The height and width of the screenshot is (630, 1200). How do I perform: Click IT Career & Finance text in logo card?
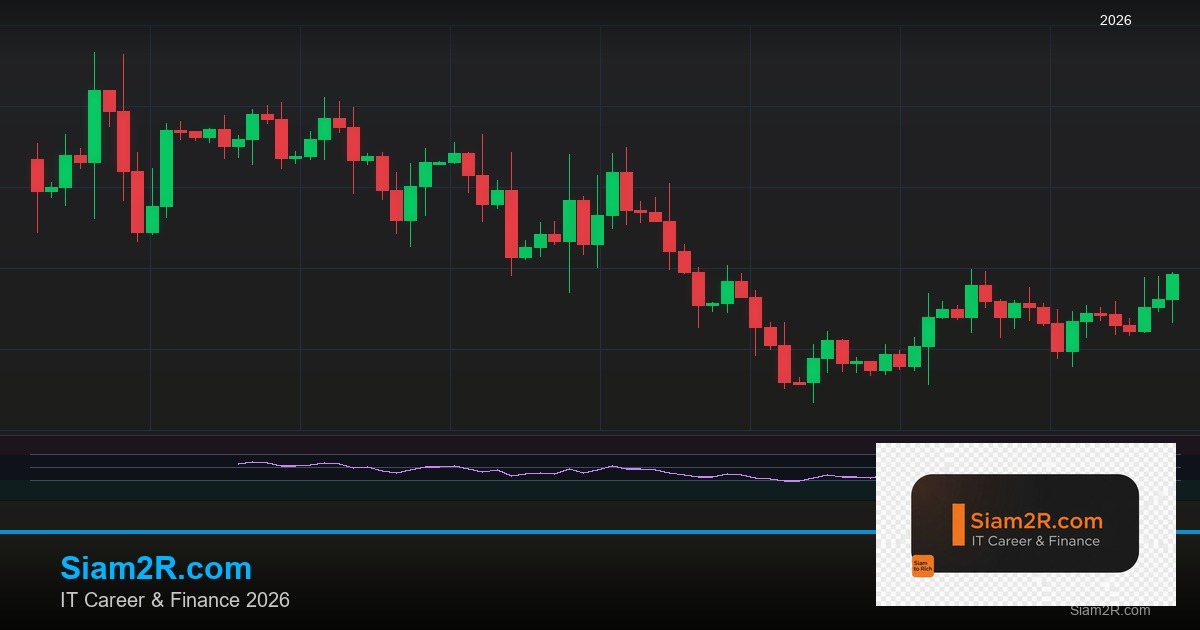[x=1035, y=541]
